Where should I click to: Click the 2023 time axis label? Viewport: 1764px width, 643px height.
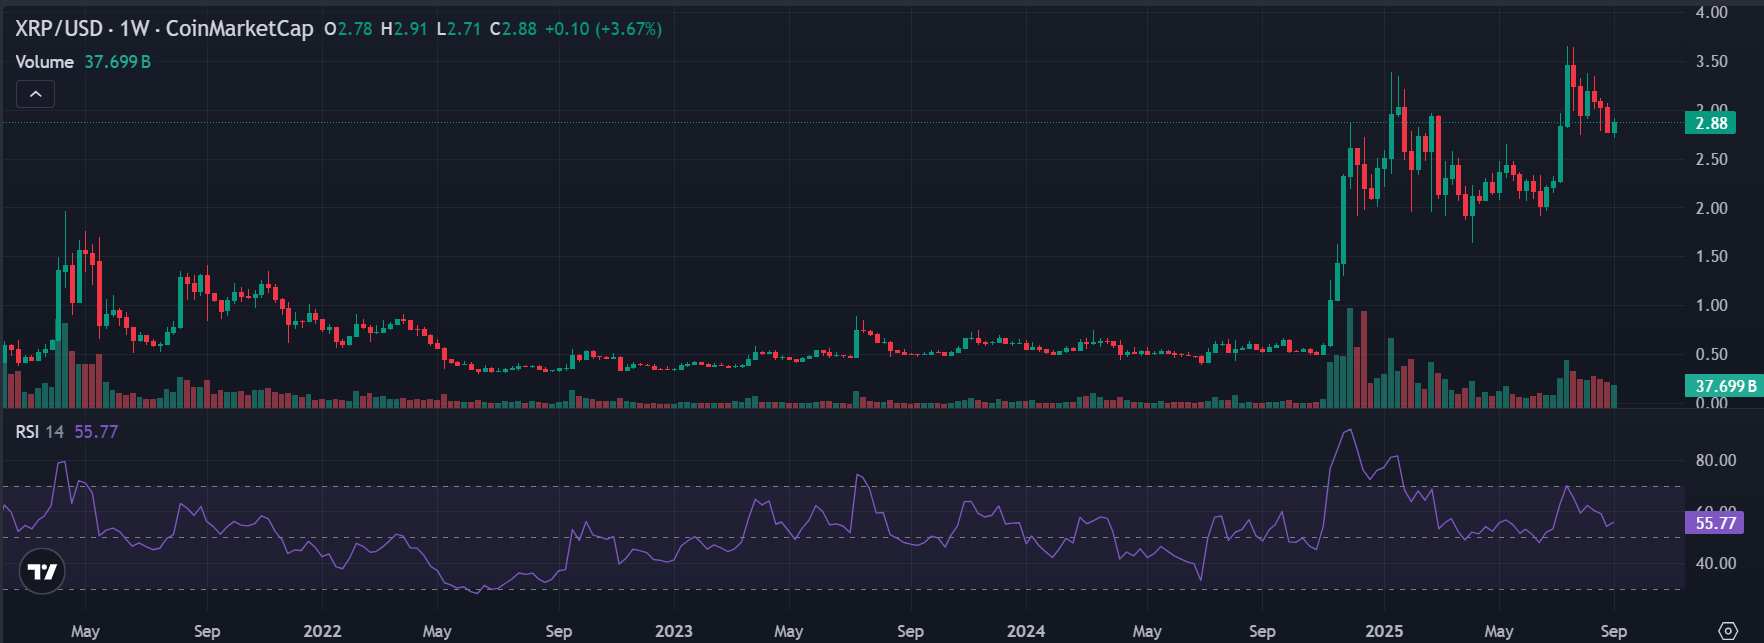coord(673,631)
